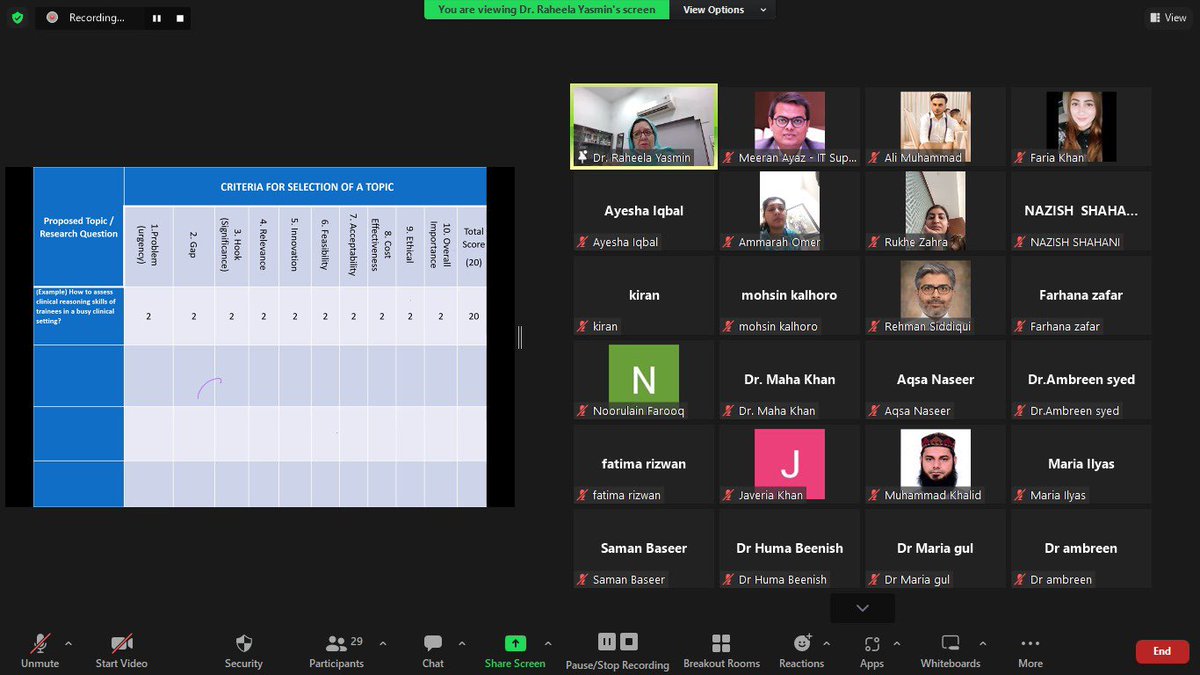Click the total score '20' cell
Viewport: 1200px width, 675px height.
click(x=473, y=316)
